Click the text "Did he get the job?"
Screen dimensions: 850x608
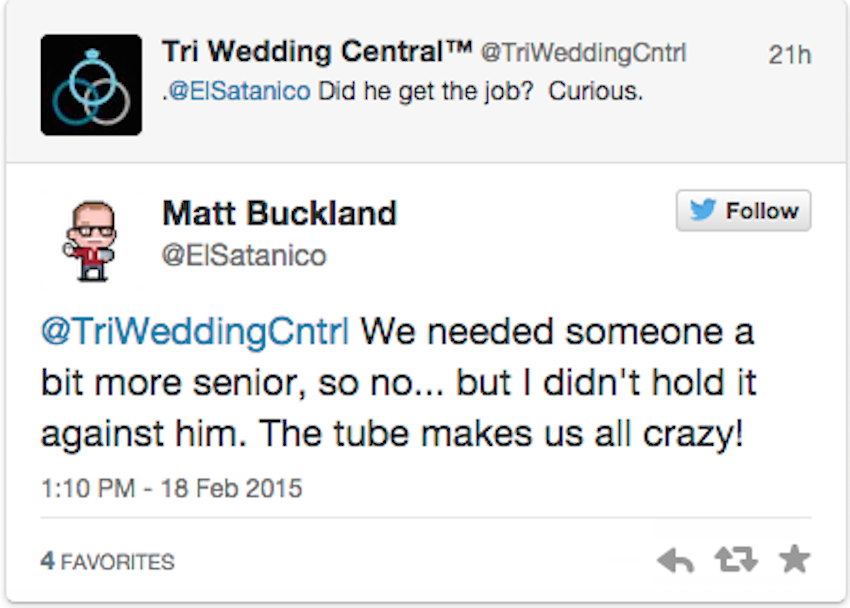[x=426, y=92]
